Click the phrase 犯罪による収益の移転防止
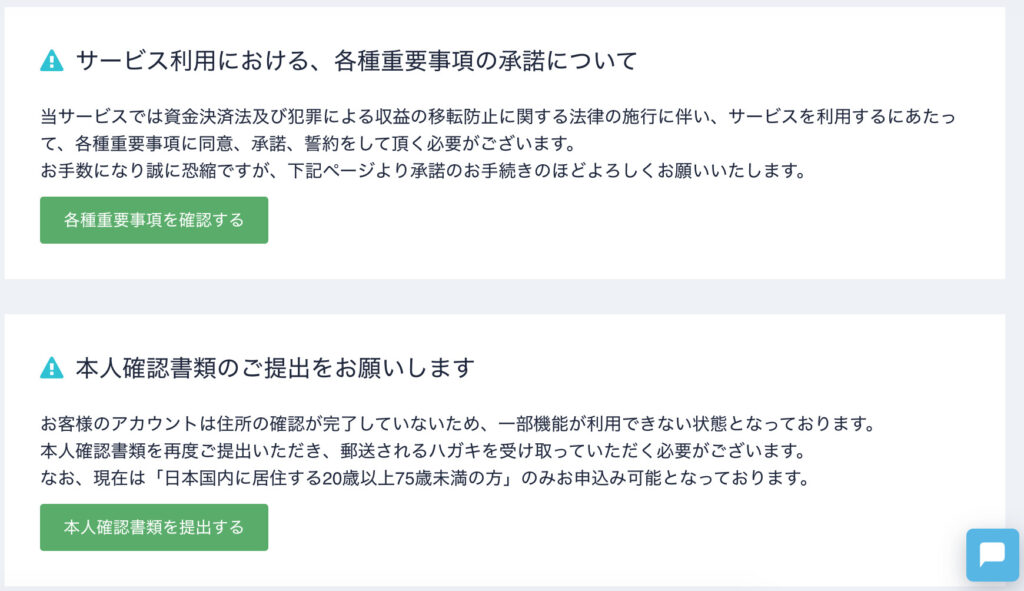 (393, 117)
